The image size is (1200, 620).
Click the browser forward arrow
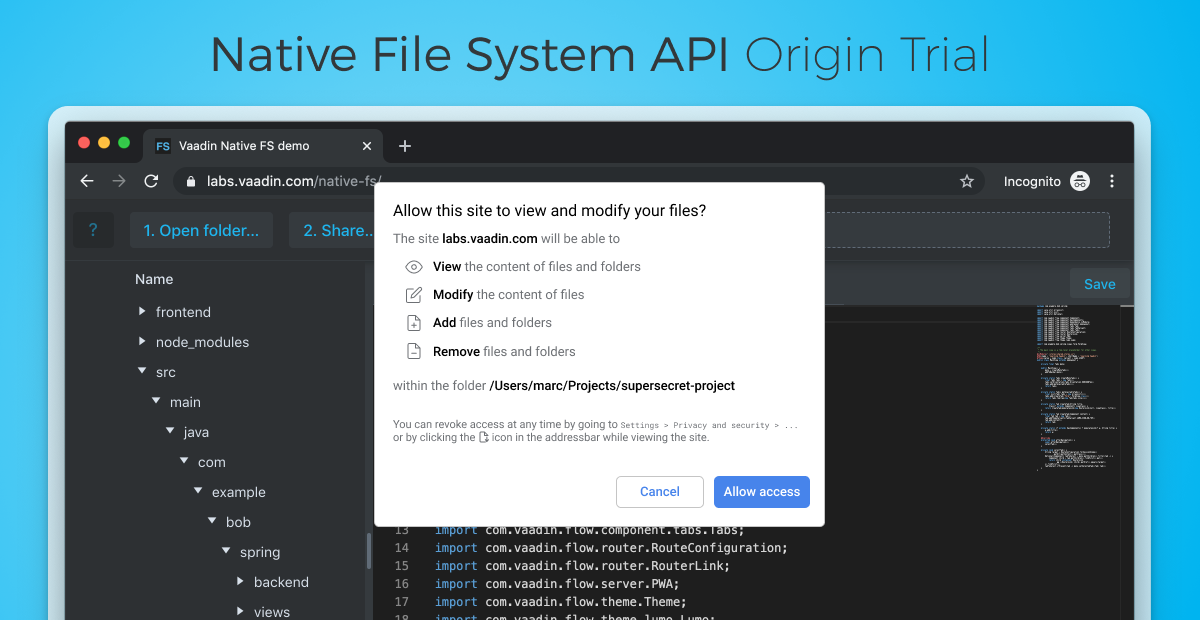click(119, 181)
